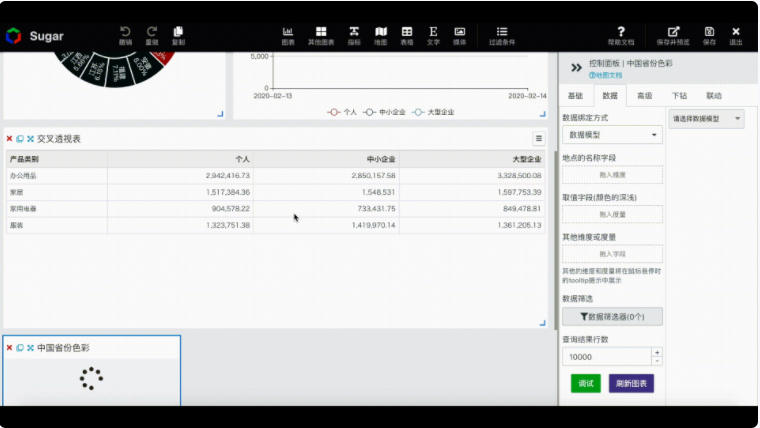Screen dimensions: 760x428
Task: Click blue cross icon beside 中国省份色彩
Action: point(31,348)
